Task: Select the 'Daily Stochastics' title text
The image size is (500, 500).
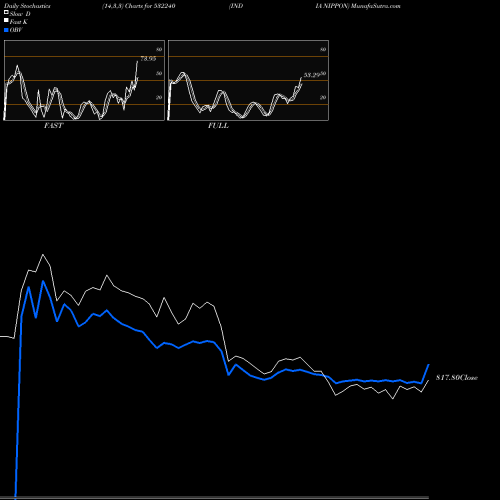Action: 27,6
